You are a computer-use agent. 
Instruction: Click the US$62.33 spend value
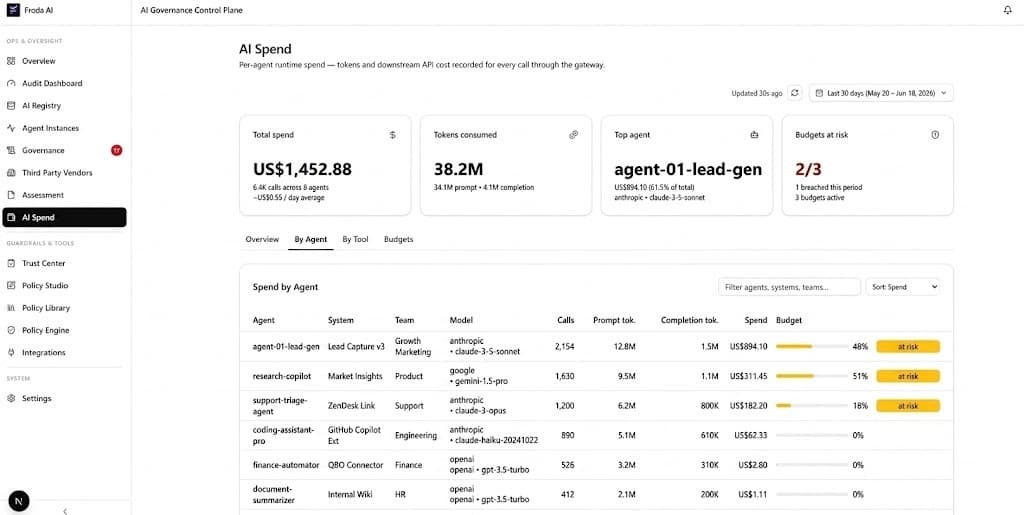[x=751, y=435]
